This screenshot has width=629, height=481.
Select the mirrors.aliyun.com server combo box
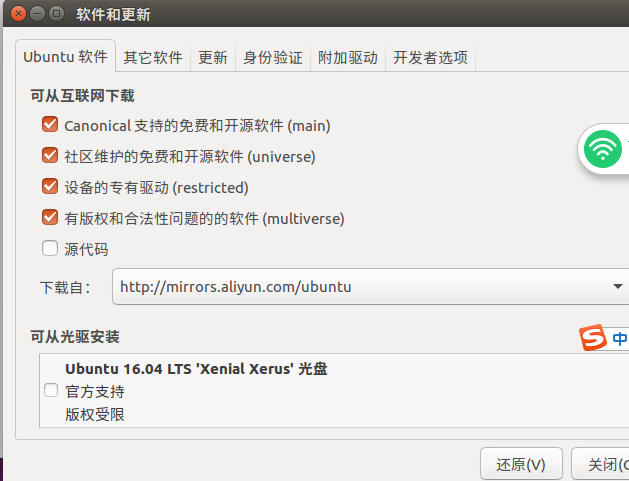[x=371, y=286]
